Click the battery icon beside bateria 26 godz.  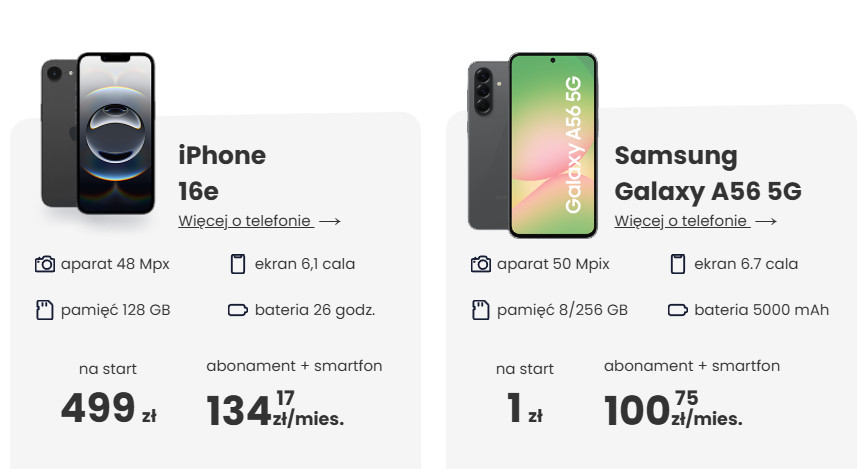237,310
